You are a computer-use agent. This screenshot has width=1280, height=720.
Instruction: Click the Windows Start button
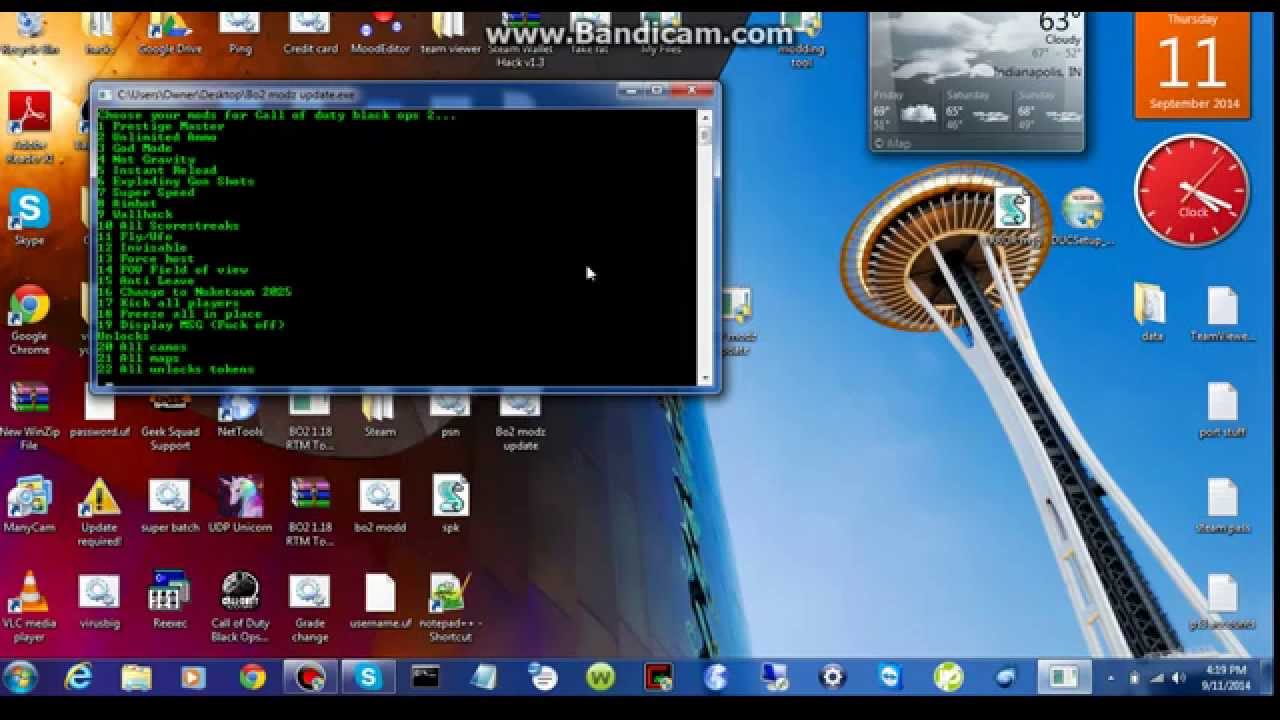pos(20,677)
